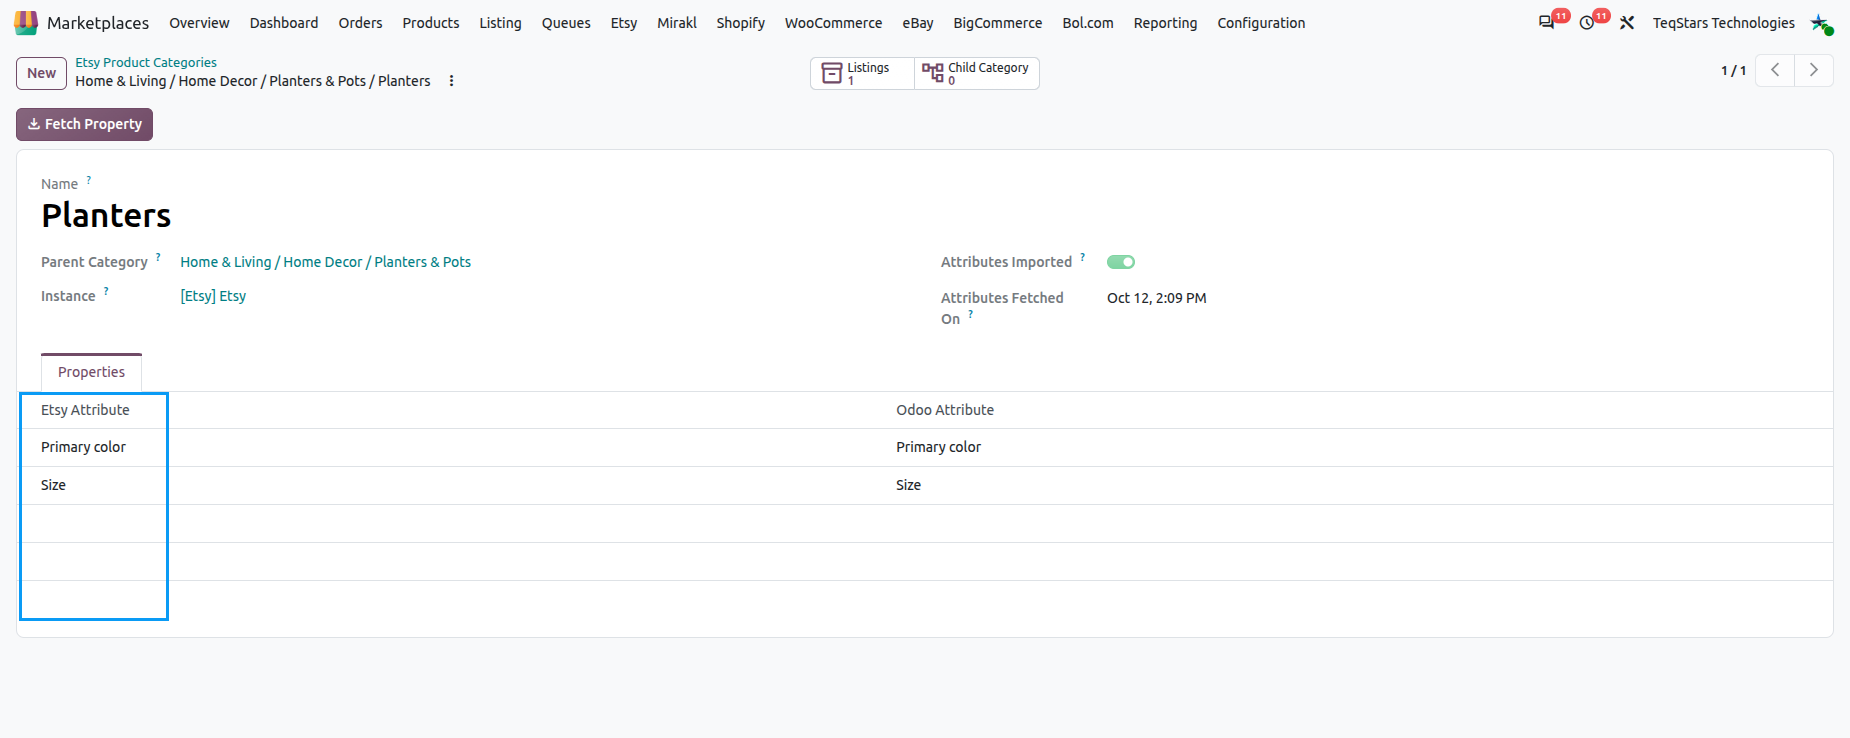
Task: Open the Etsy Product Categories breadcrumb link
Action: point(146,62)
